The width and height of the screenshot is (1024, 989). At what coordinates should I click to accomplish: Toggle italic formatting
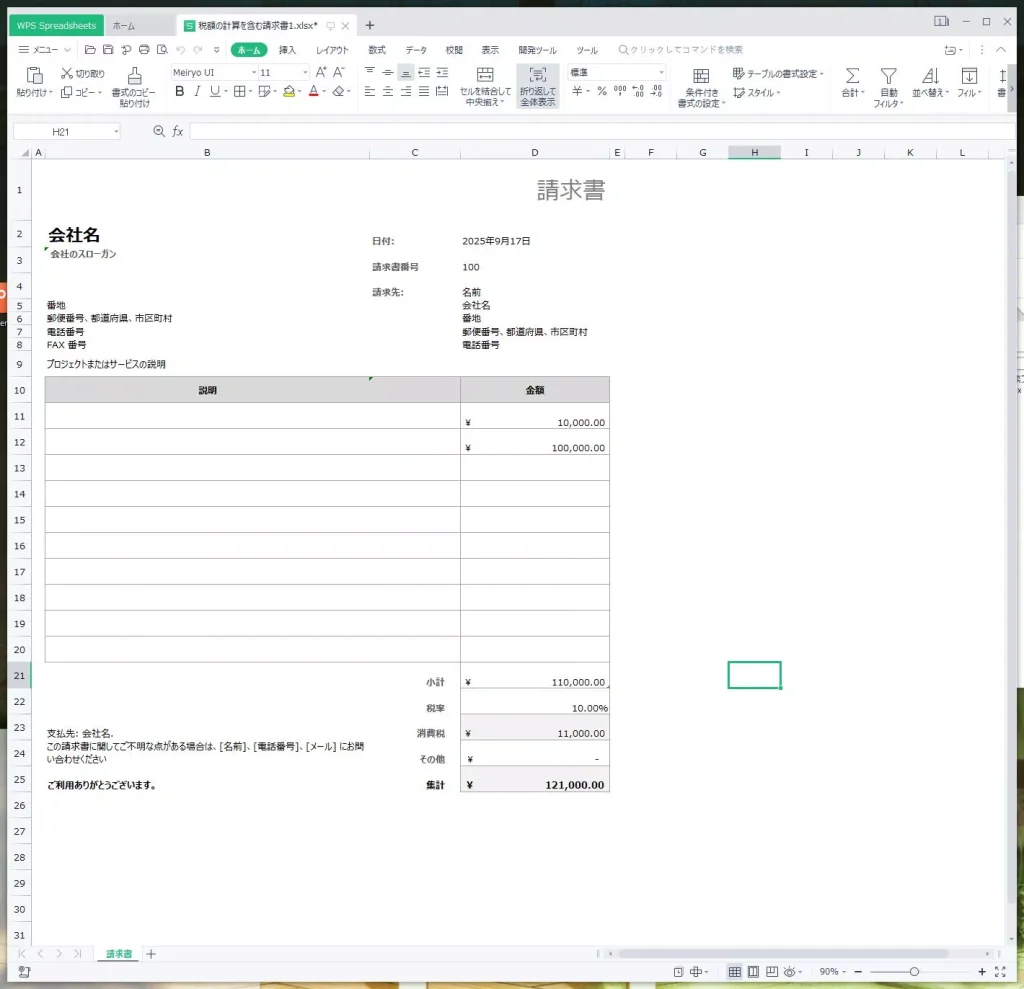[197, 91]
